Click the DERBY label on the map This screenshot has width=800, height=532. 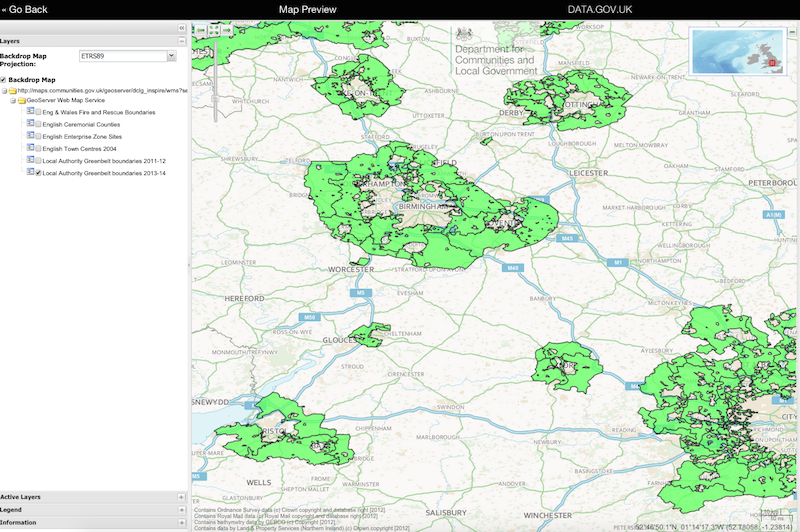511,113
